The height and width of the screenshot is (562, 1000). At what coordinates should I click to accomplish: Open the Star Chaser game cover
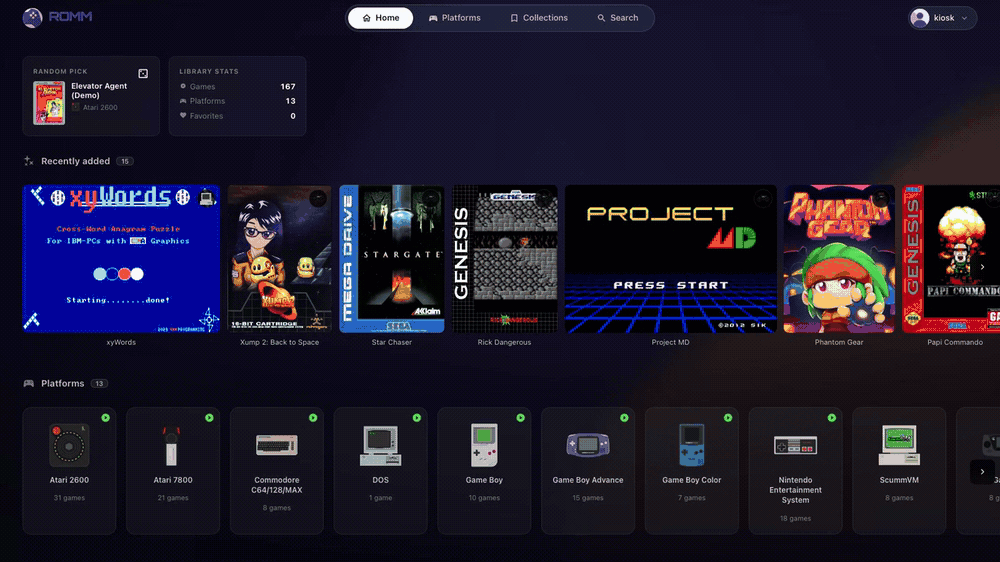click(392, 259)
